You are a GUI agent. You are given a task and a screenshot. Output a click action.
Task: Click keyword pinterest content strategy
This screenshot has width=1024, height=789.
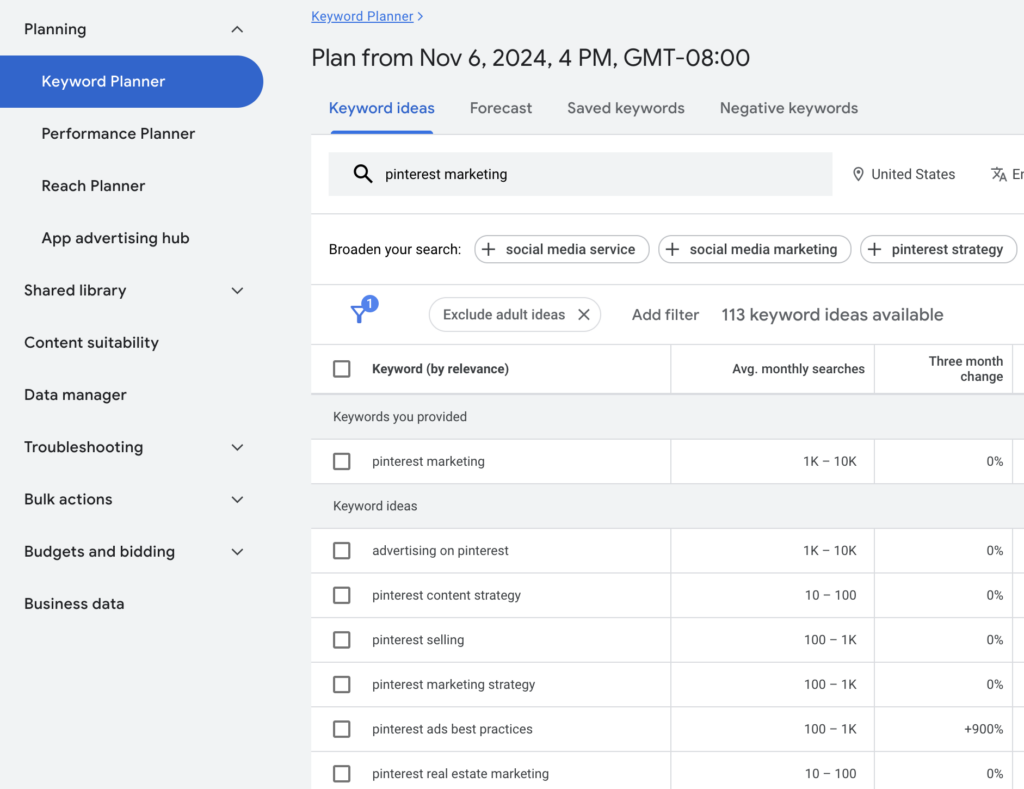coord(446,596)
